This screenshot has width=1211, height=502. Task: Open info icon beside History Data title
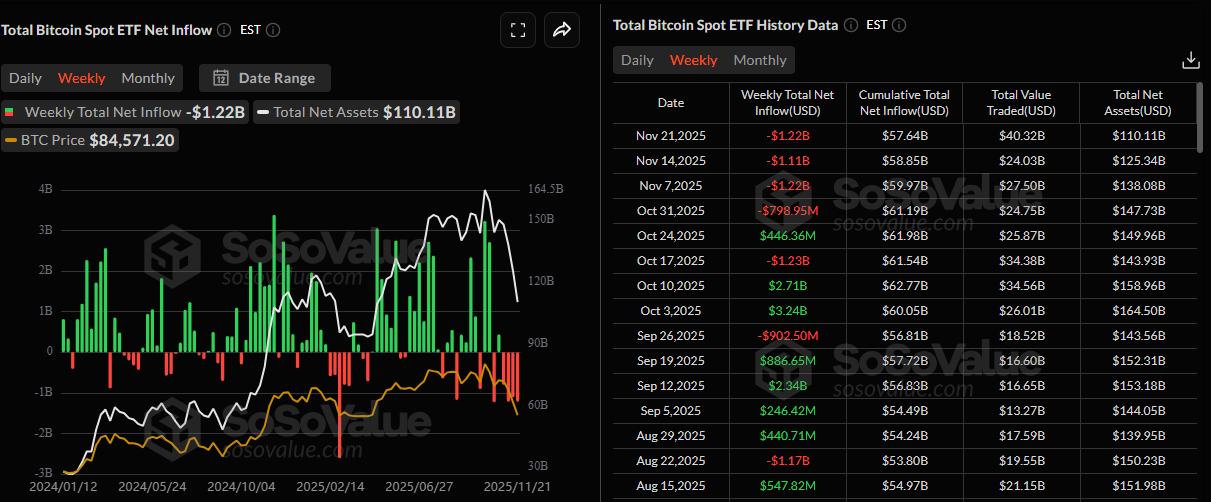[850, 25]
